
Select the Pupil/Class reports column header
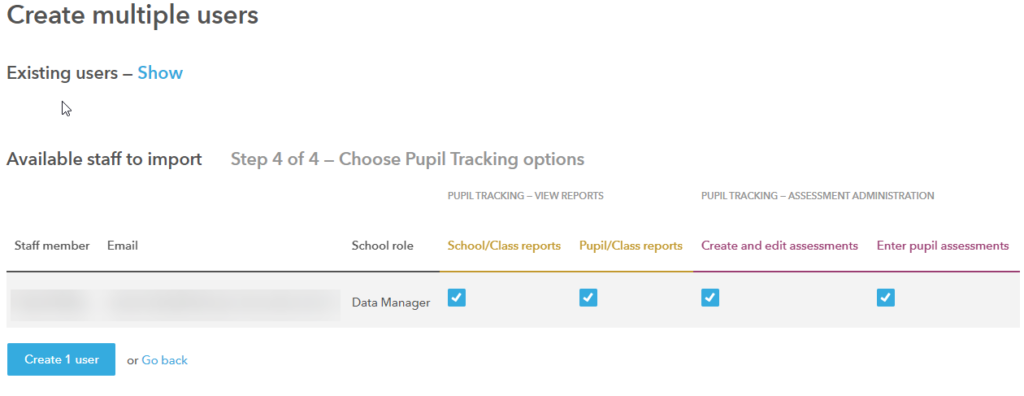point(631,246)
